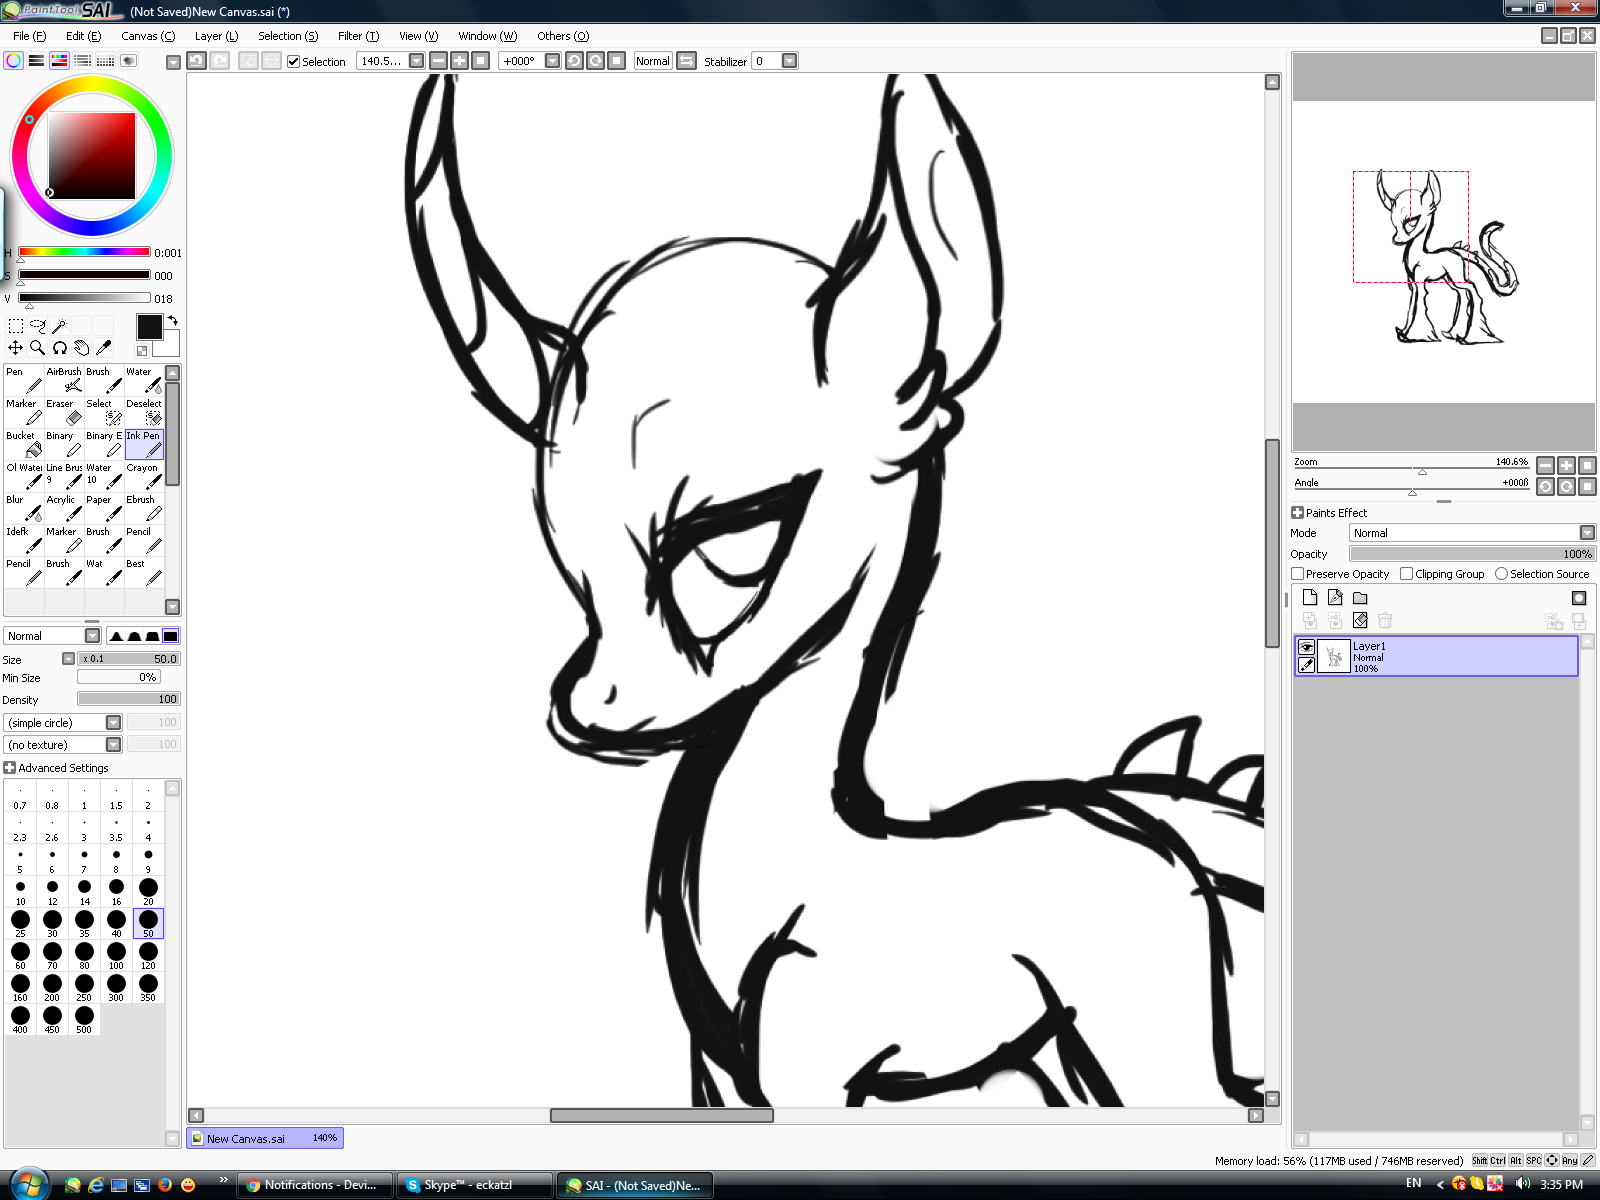Activate the Zoom magnifier tool
The width and height of the screenshot is (1600, 1200).
38,348
